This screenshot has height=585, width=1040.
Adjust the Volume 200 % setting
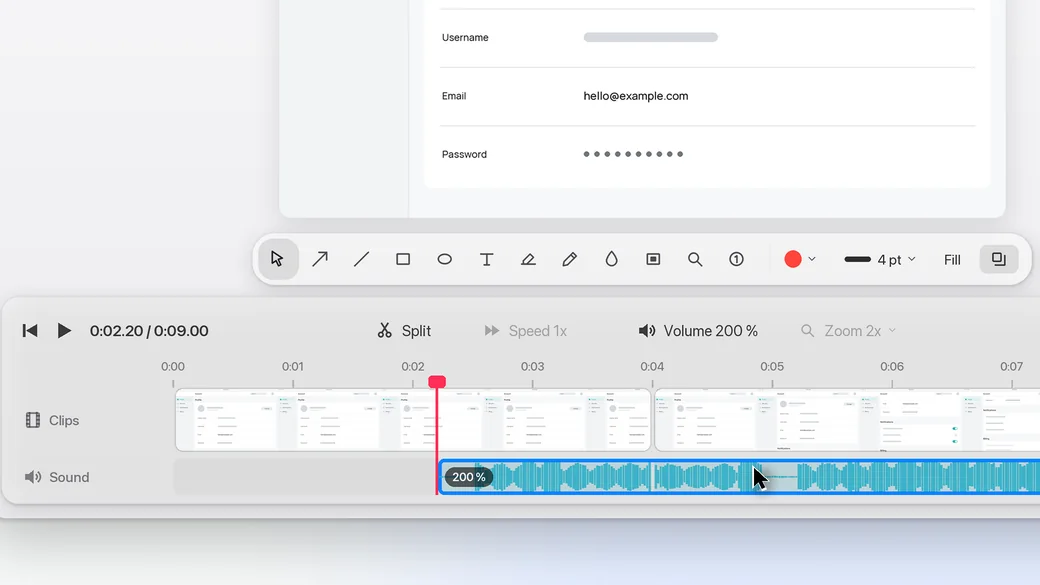698,330
